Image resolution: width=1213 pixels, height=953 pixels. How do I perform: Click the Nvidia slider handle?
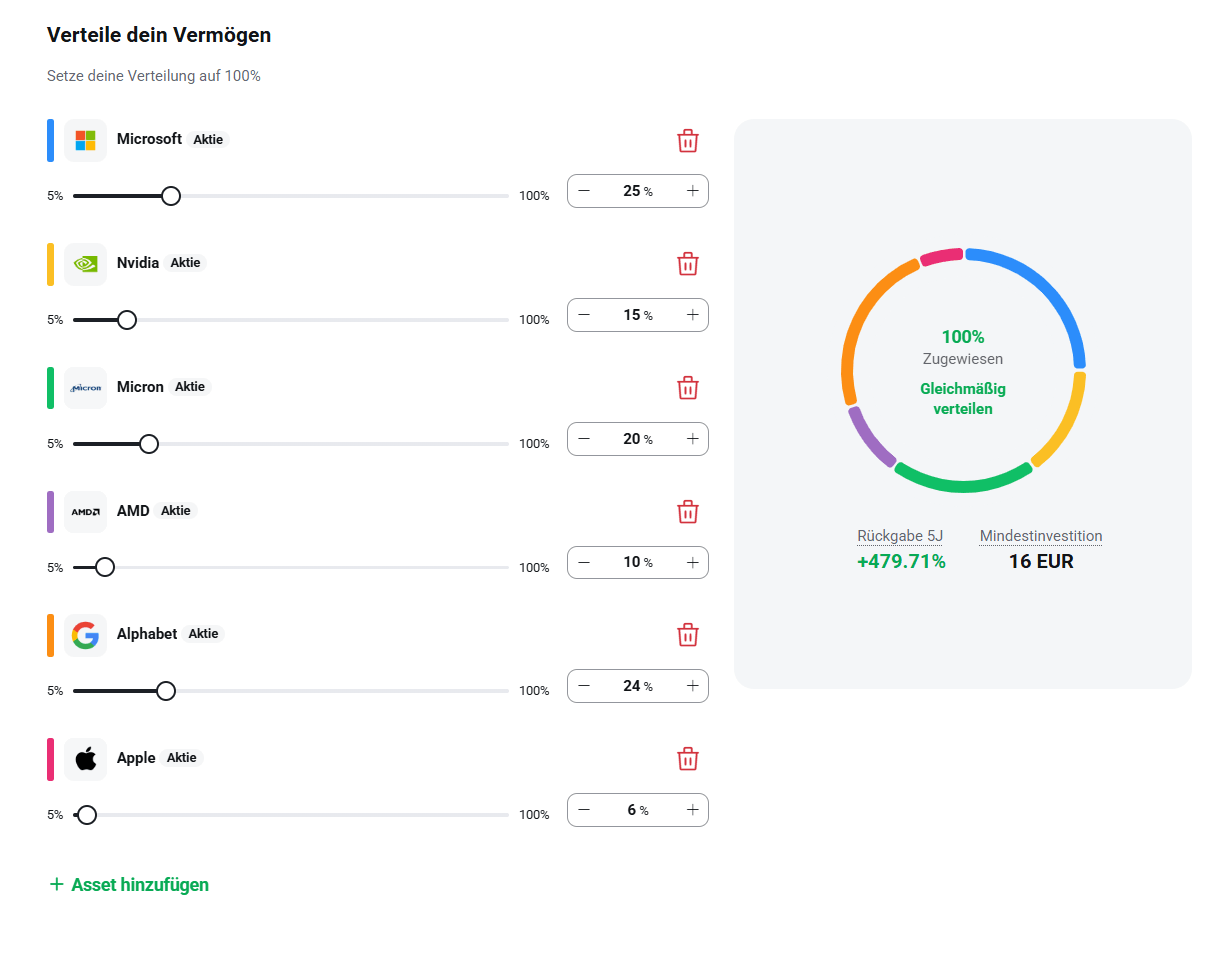[x=127, y=320]
